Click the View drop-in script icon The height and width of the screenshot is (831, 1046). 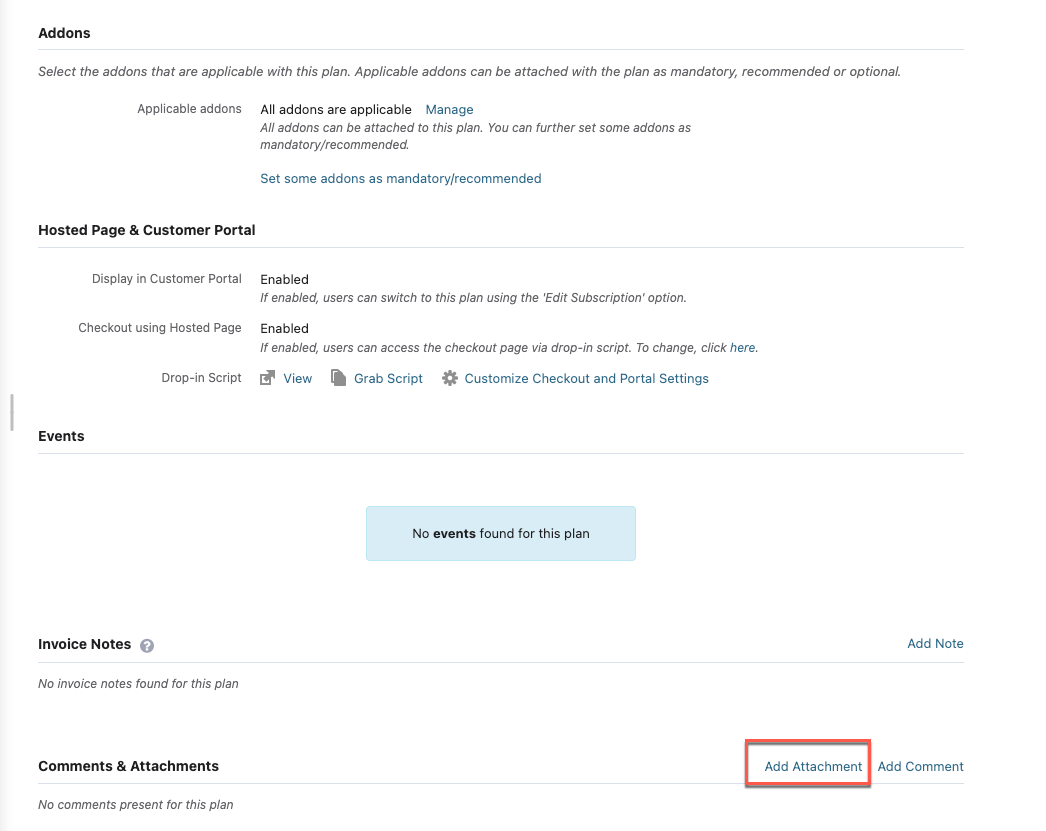(x=267, y=379)
